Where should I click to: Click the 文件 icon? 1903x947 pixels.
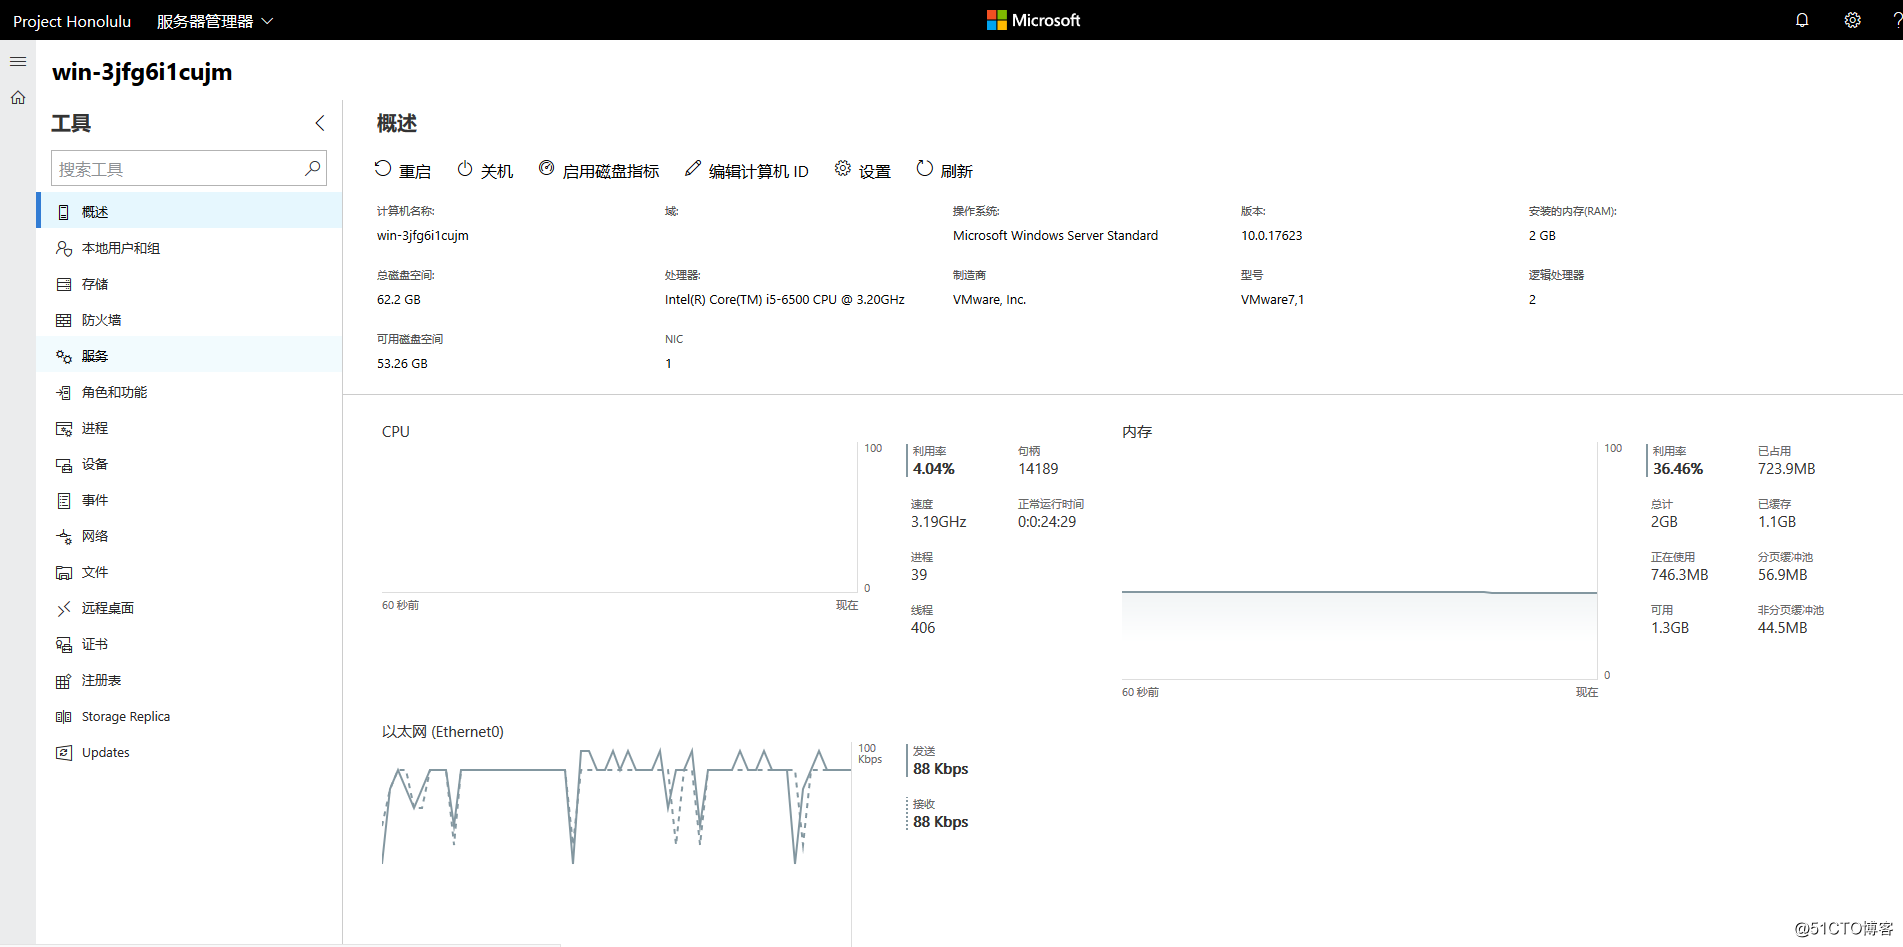tap(64, 572)
